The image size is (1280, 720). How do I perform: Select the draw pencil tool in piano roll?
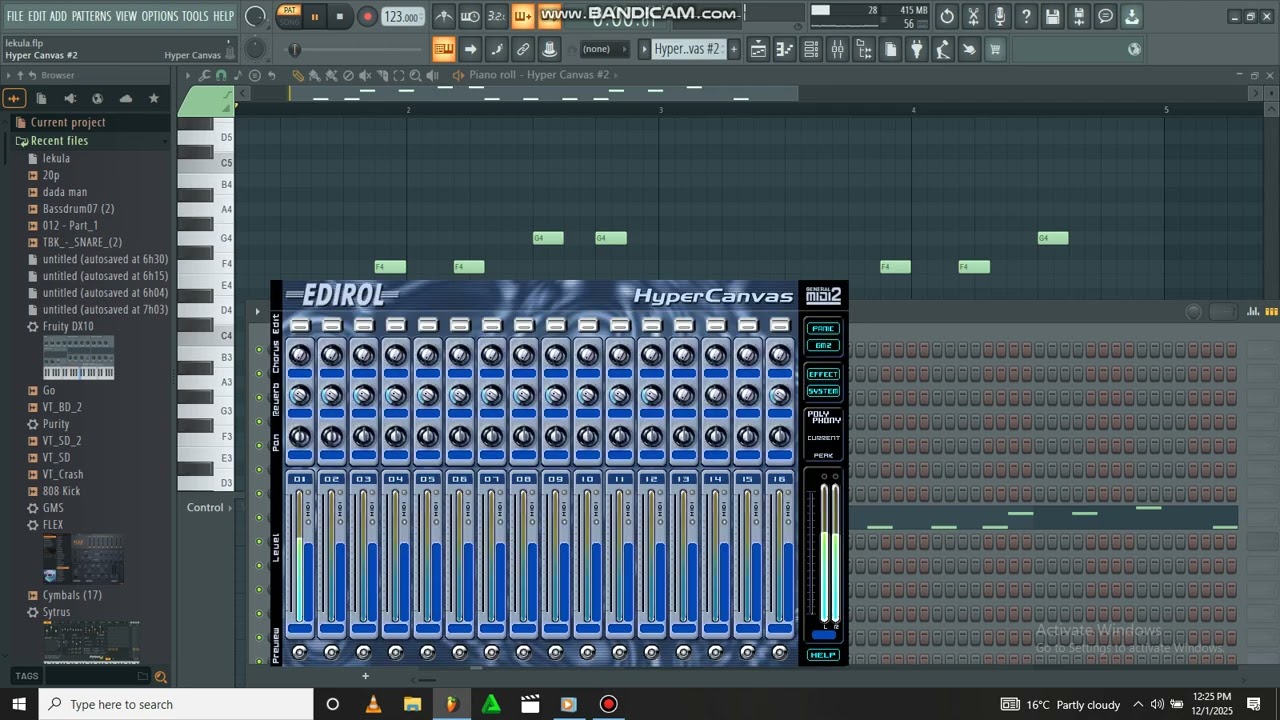(x=298, y=75)
